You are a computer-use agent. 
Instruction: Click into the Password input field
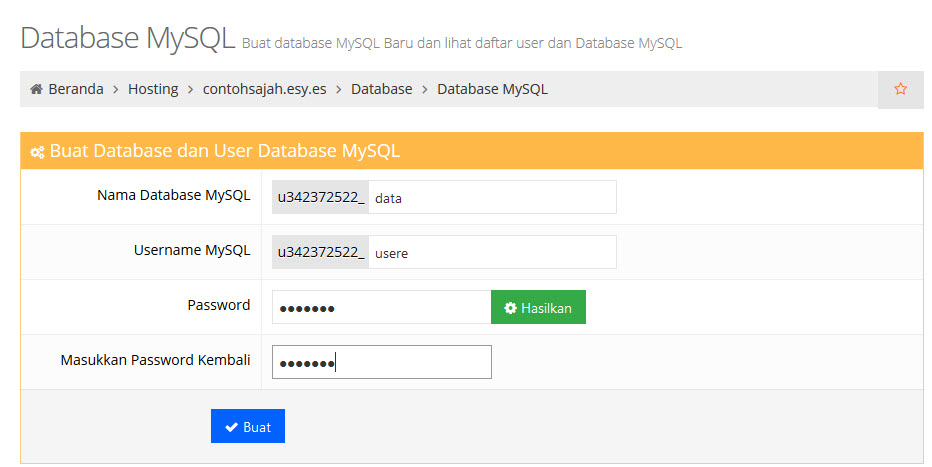(x=381, y=308)
